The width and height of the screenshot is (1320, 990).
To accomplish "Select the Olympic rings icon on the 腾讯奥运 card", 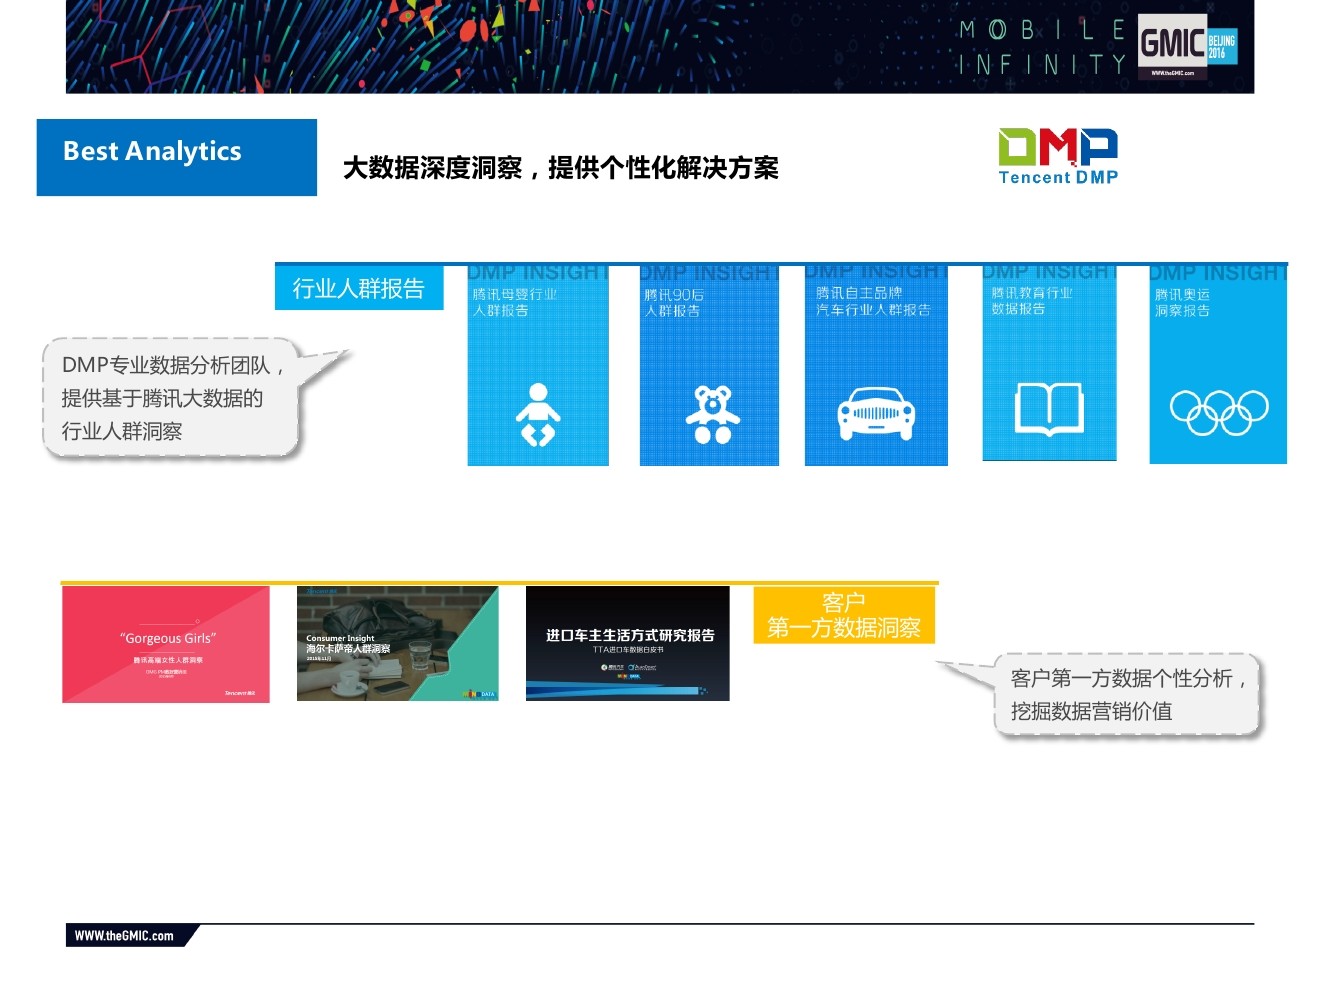I will 1219,412.
